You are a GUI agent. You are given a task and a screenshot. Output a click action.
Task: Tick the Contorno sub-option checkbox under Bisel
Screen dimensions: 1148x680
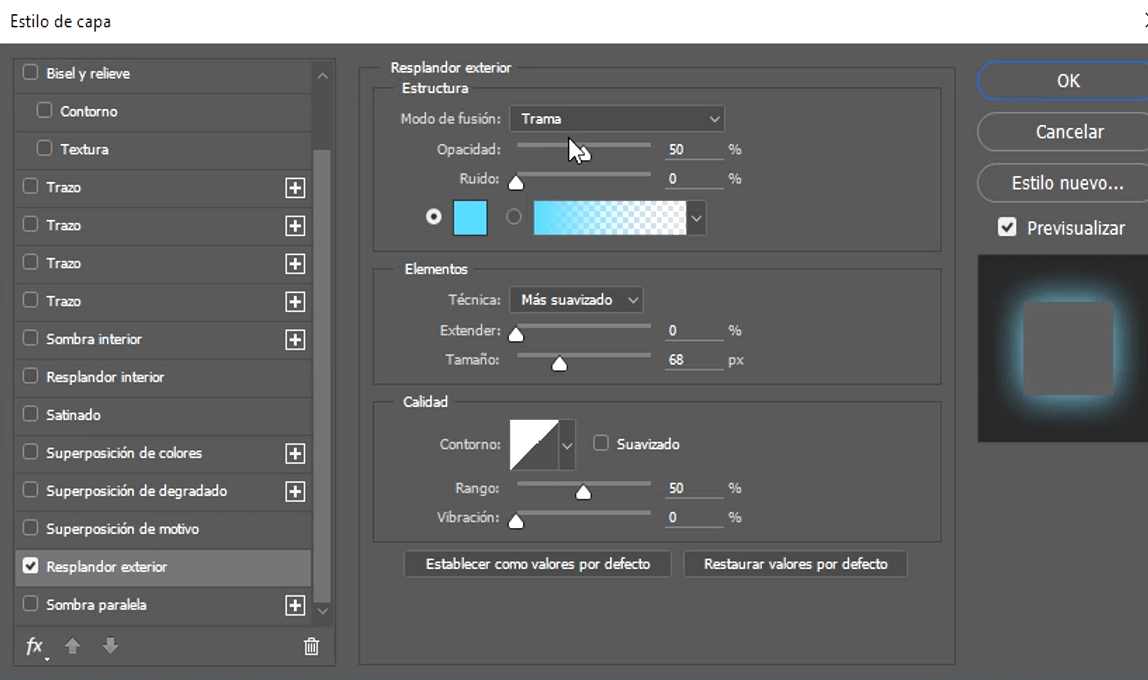point(45,111)
